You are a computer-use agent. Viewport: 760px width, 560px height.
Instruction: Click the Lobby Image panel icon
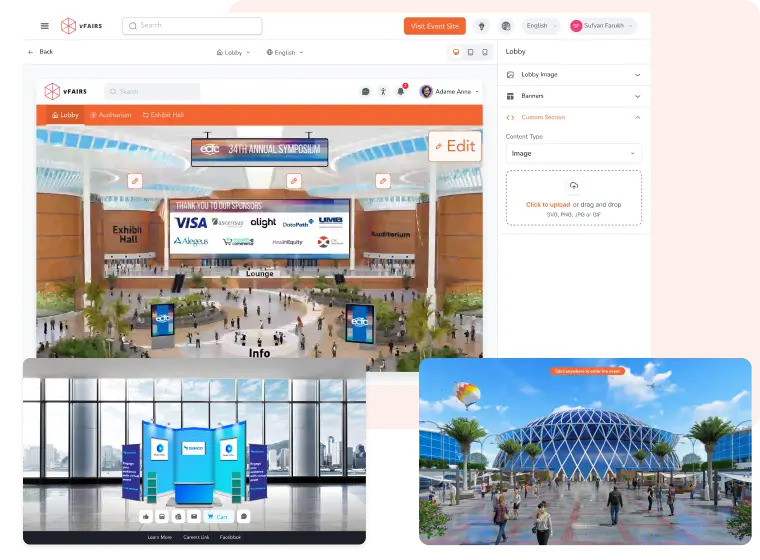pyautogui.click(x=510, y=75)
